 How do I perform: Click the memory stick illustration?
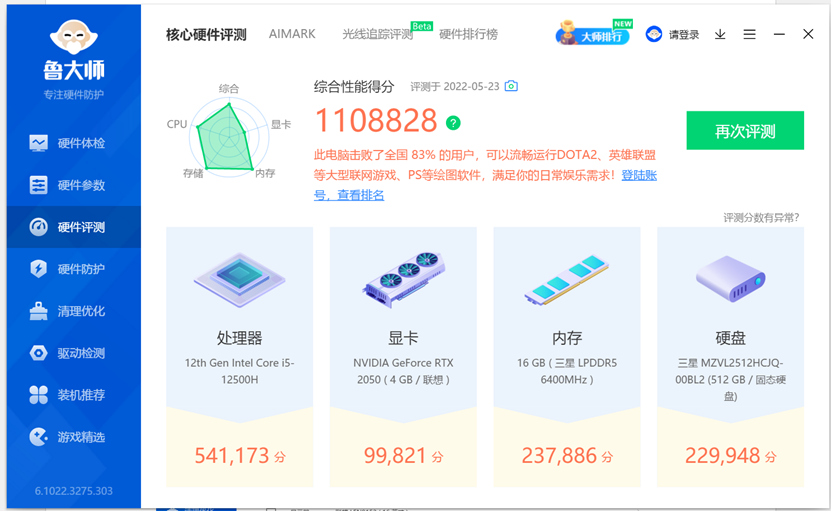tap(567, 279)
